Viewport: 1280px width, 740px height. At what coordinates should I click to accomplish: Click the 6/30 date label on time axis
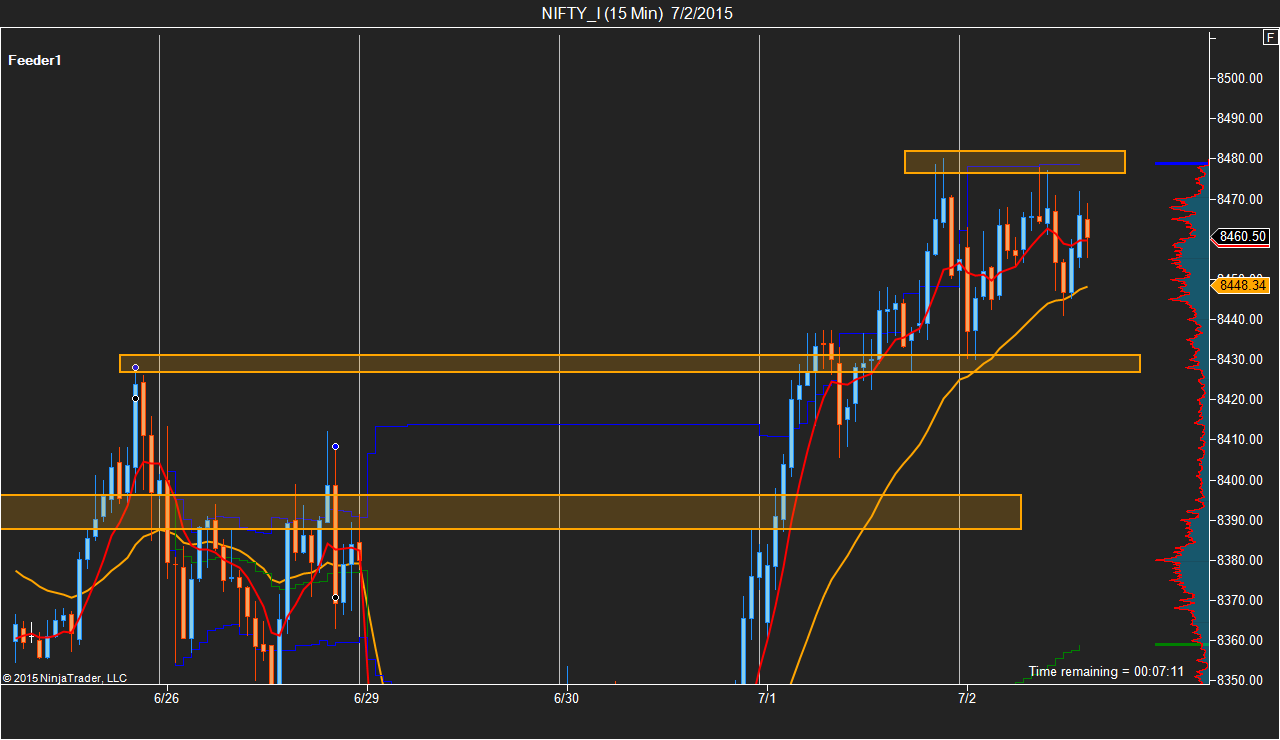566,698
